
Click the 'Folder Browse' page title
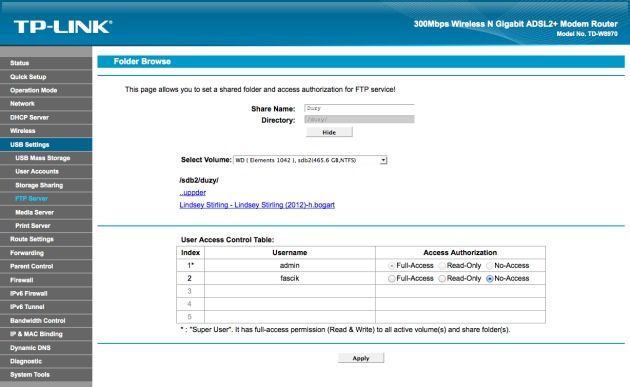tap(142, 61)
